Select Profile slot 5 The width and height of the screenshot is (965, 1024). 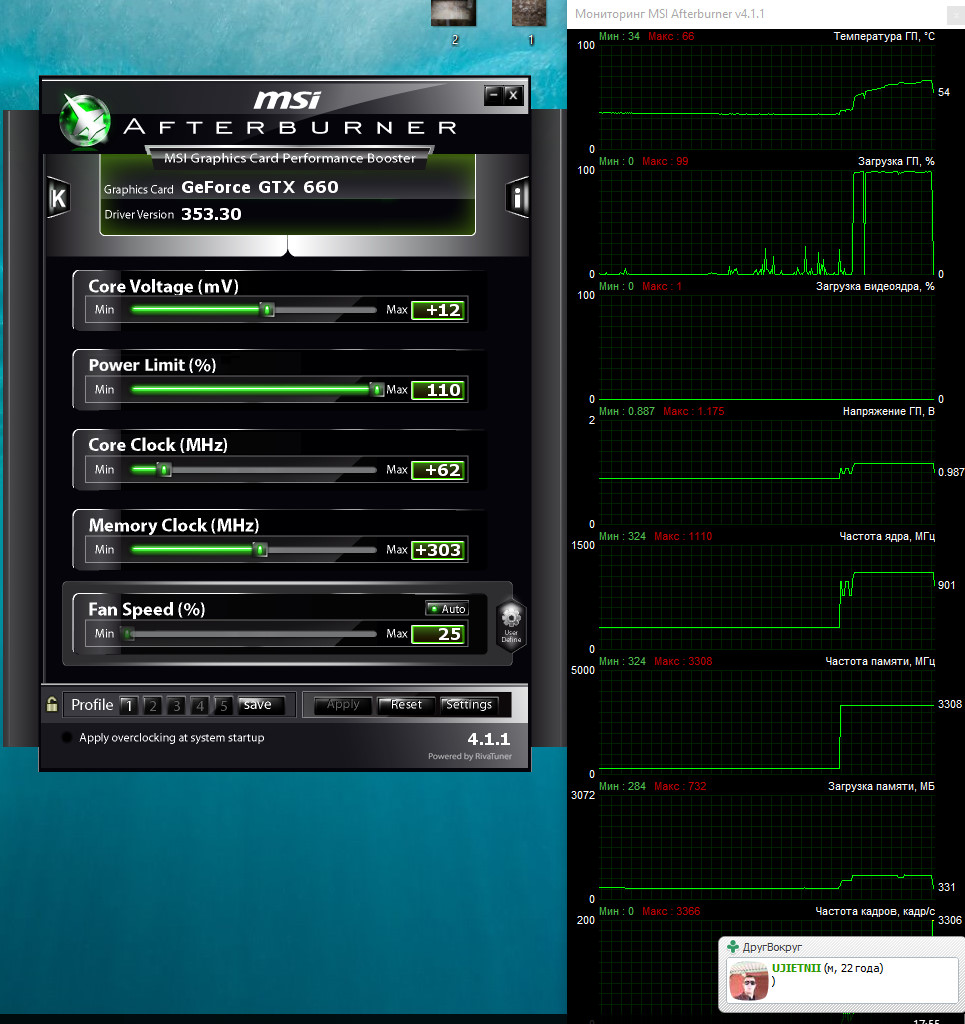(x=223, y=705)
